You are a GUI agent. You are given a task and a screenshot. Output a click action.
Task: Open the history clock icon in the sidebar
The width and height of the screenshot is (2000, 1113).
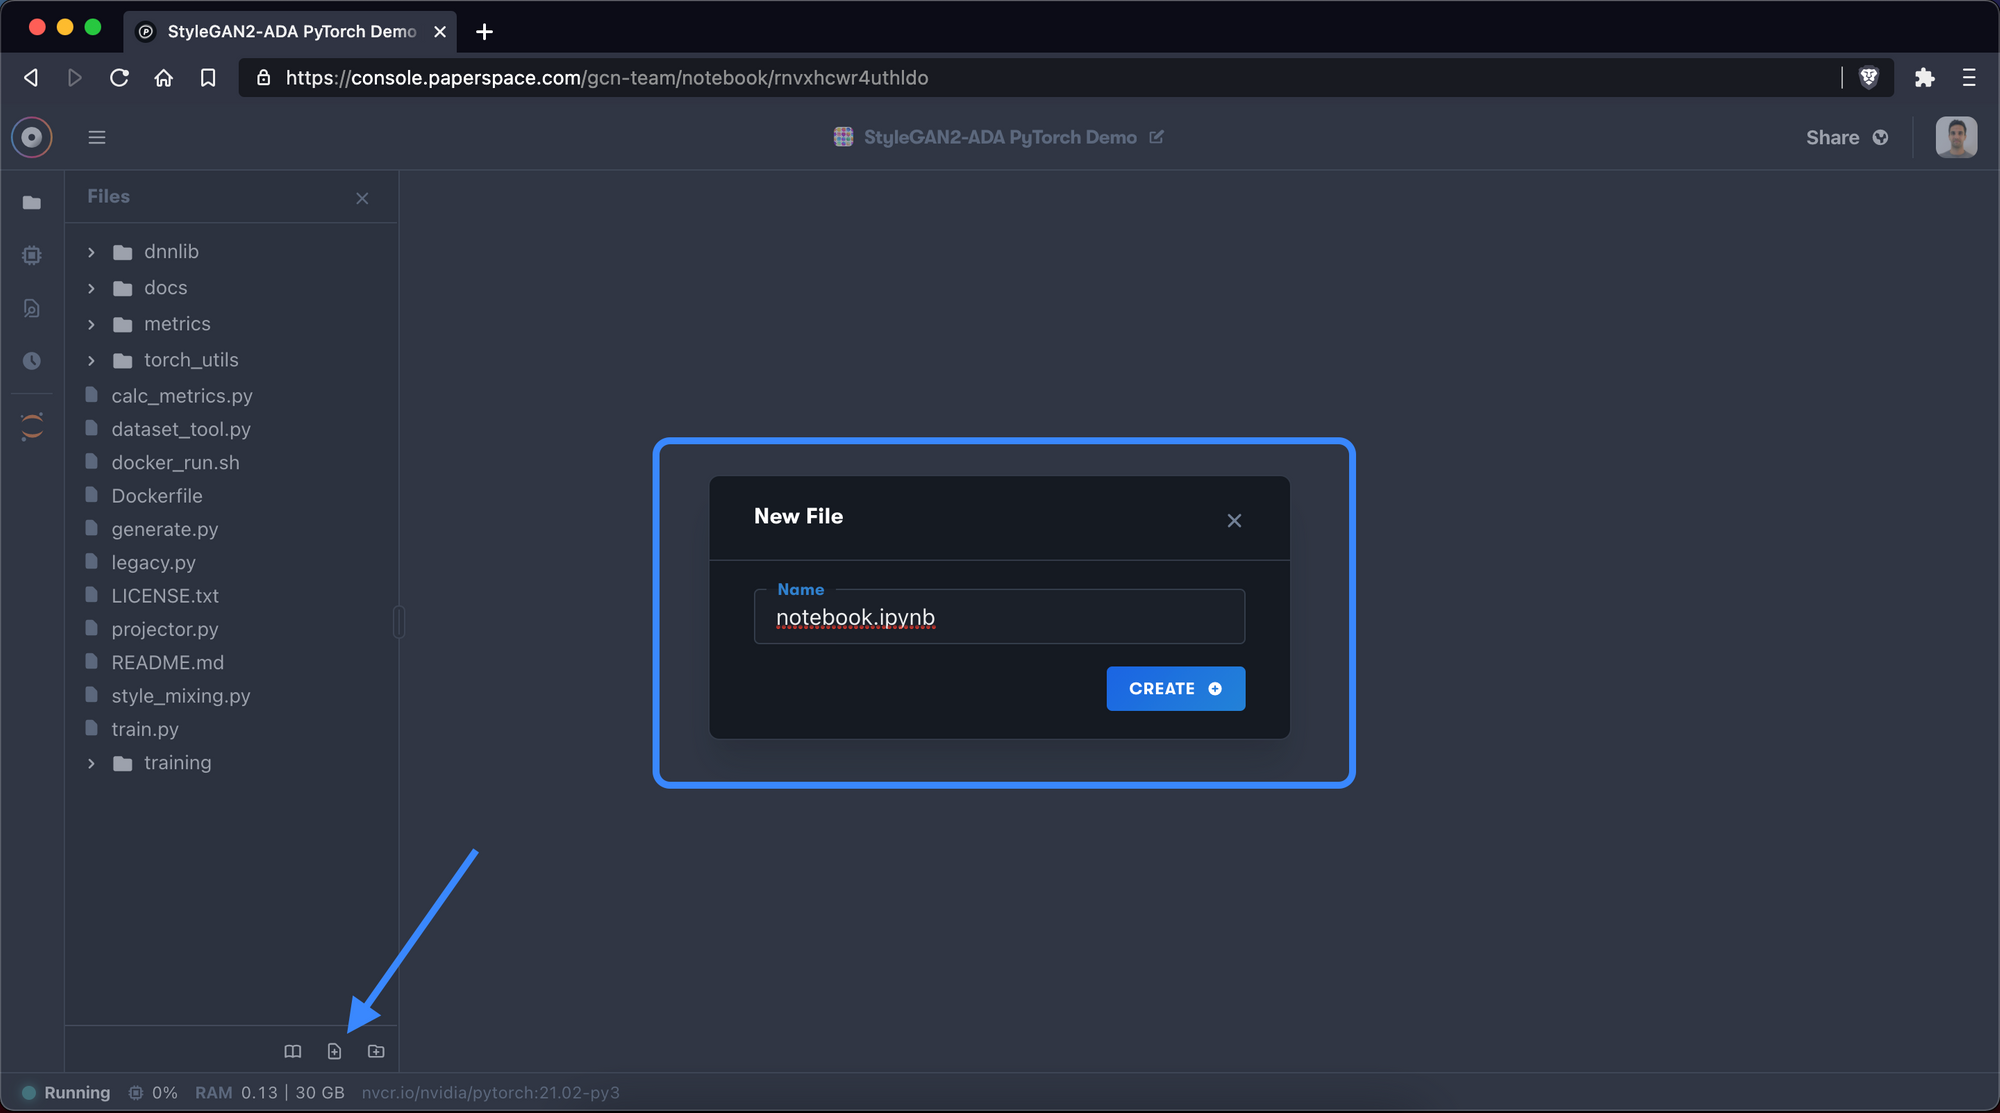click(x=32, y=361)
